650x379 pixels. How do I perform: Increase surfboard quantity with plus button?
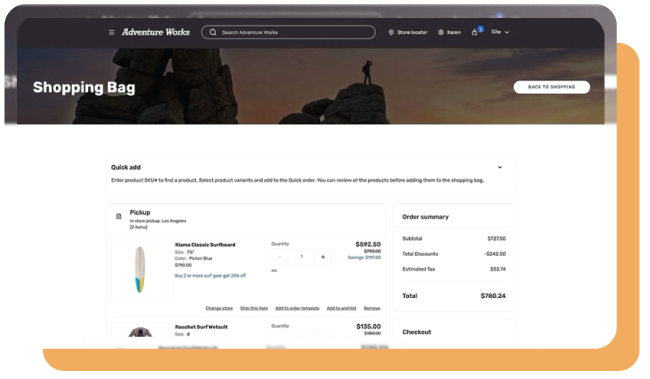coord(323,257)
